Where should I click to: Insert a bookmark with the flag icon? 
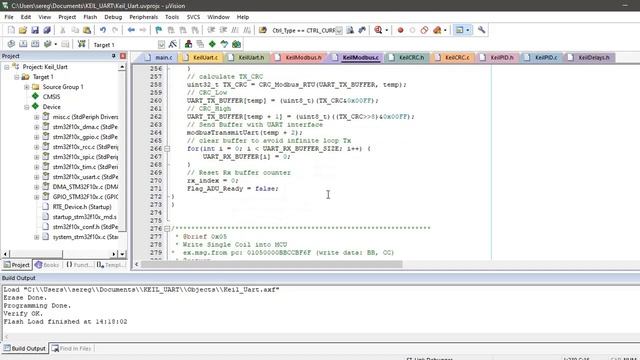click(x=158, y=30)
